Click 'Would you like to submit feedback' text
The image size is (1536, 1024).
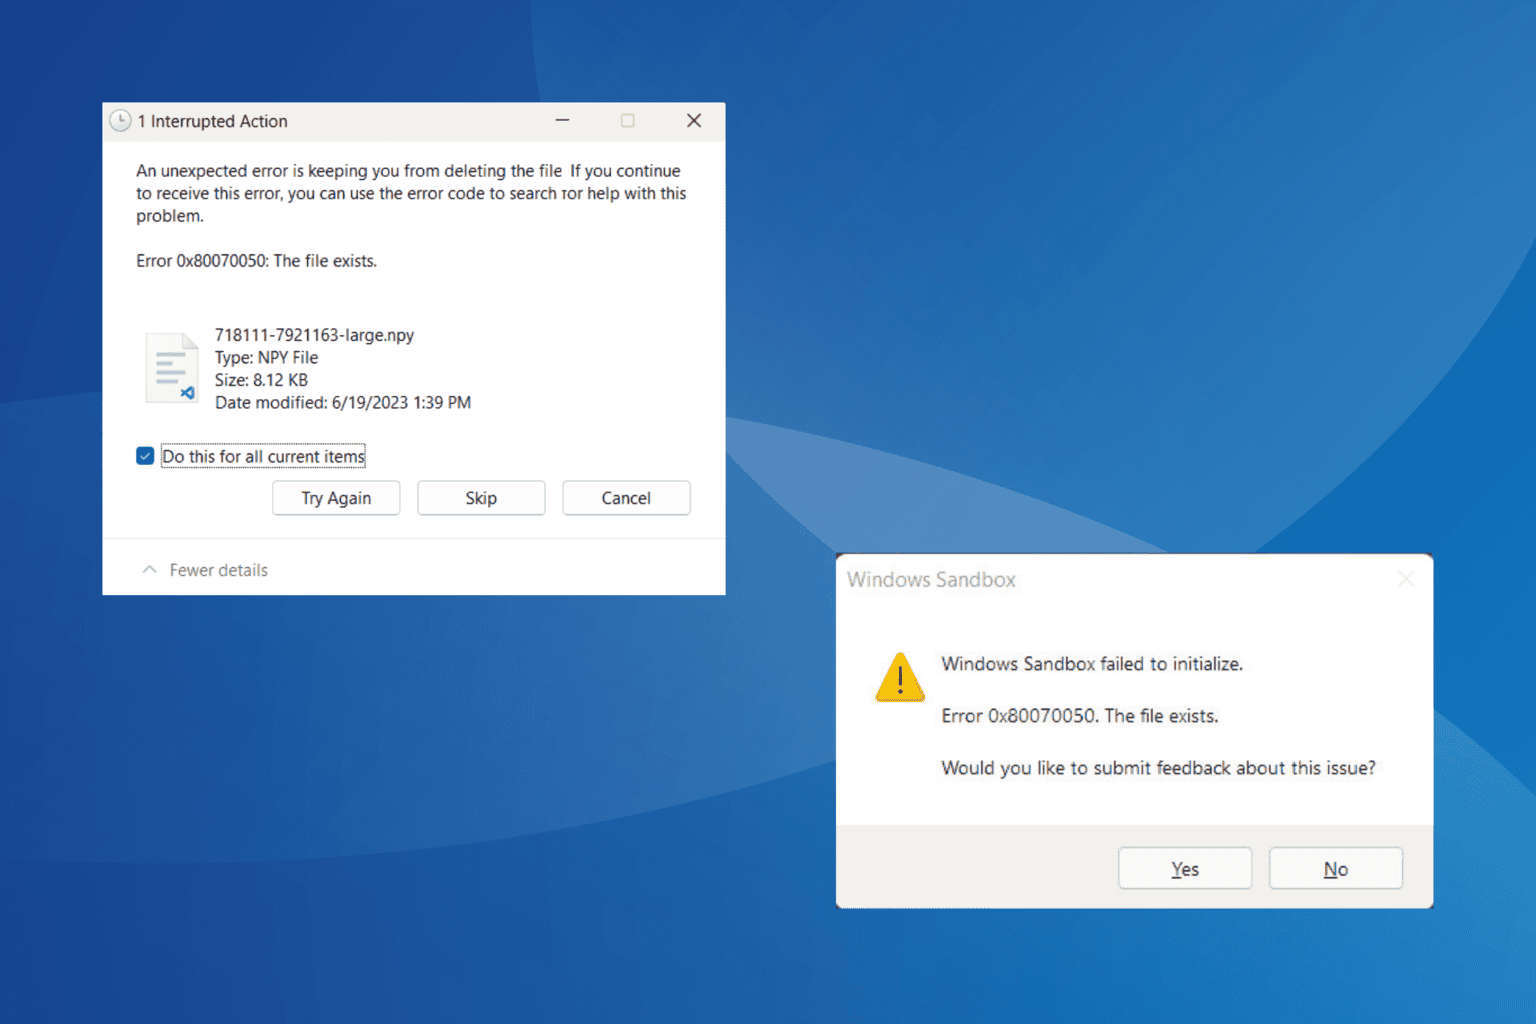(1158, 768)
